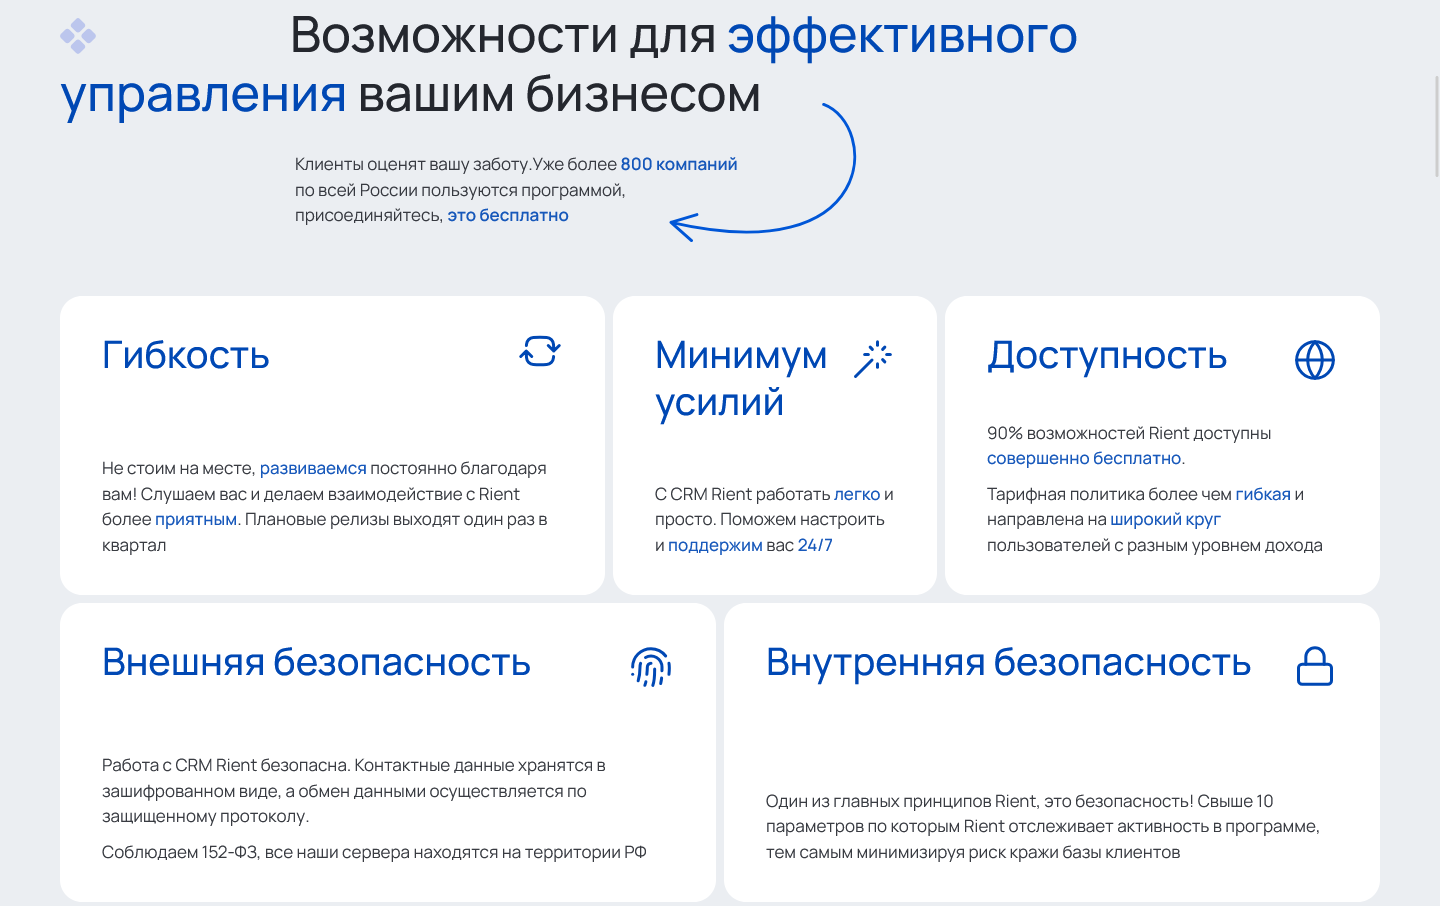Click the decorative diamond cluster icon top-left
1440x906 pixels.
[80, 36]
